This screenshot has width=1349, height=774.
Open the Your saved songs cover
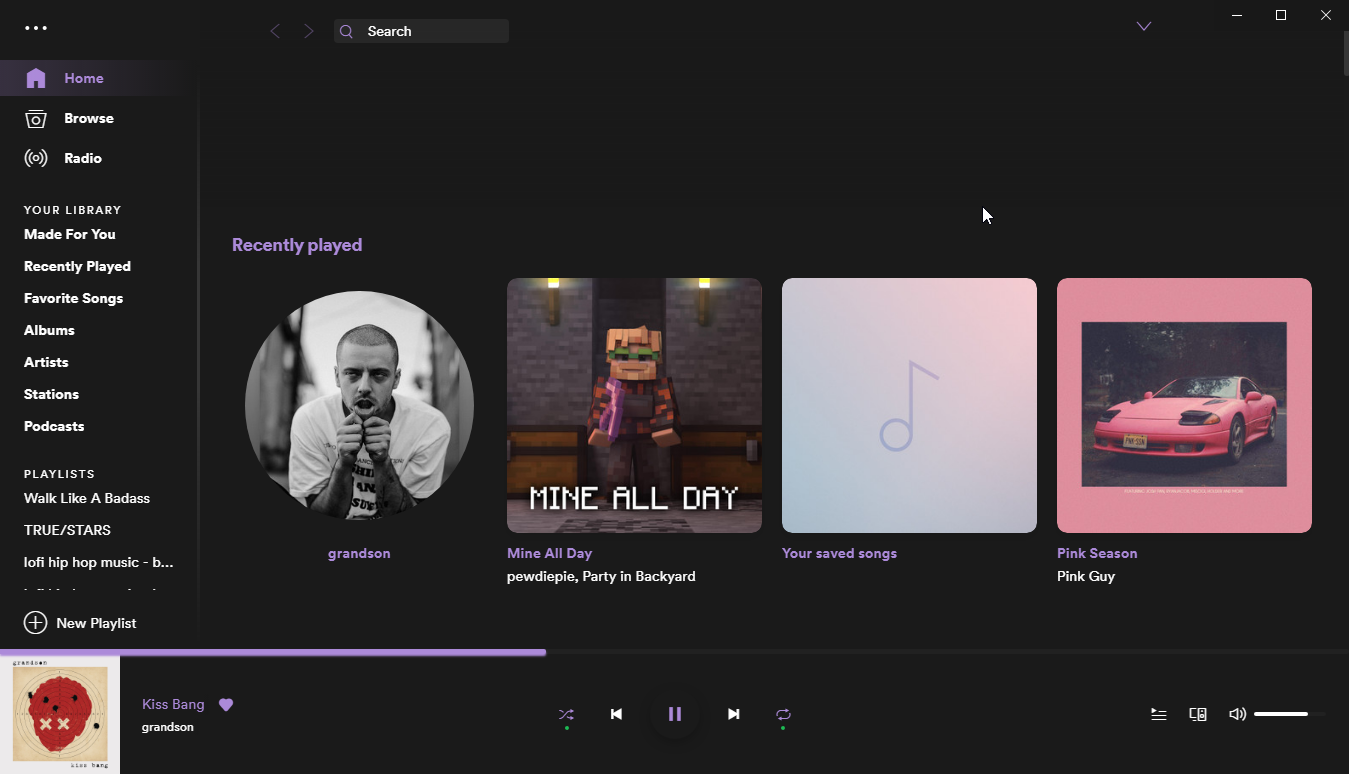909,405
